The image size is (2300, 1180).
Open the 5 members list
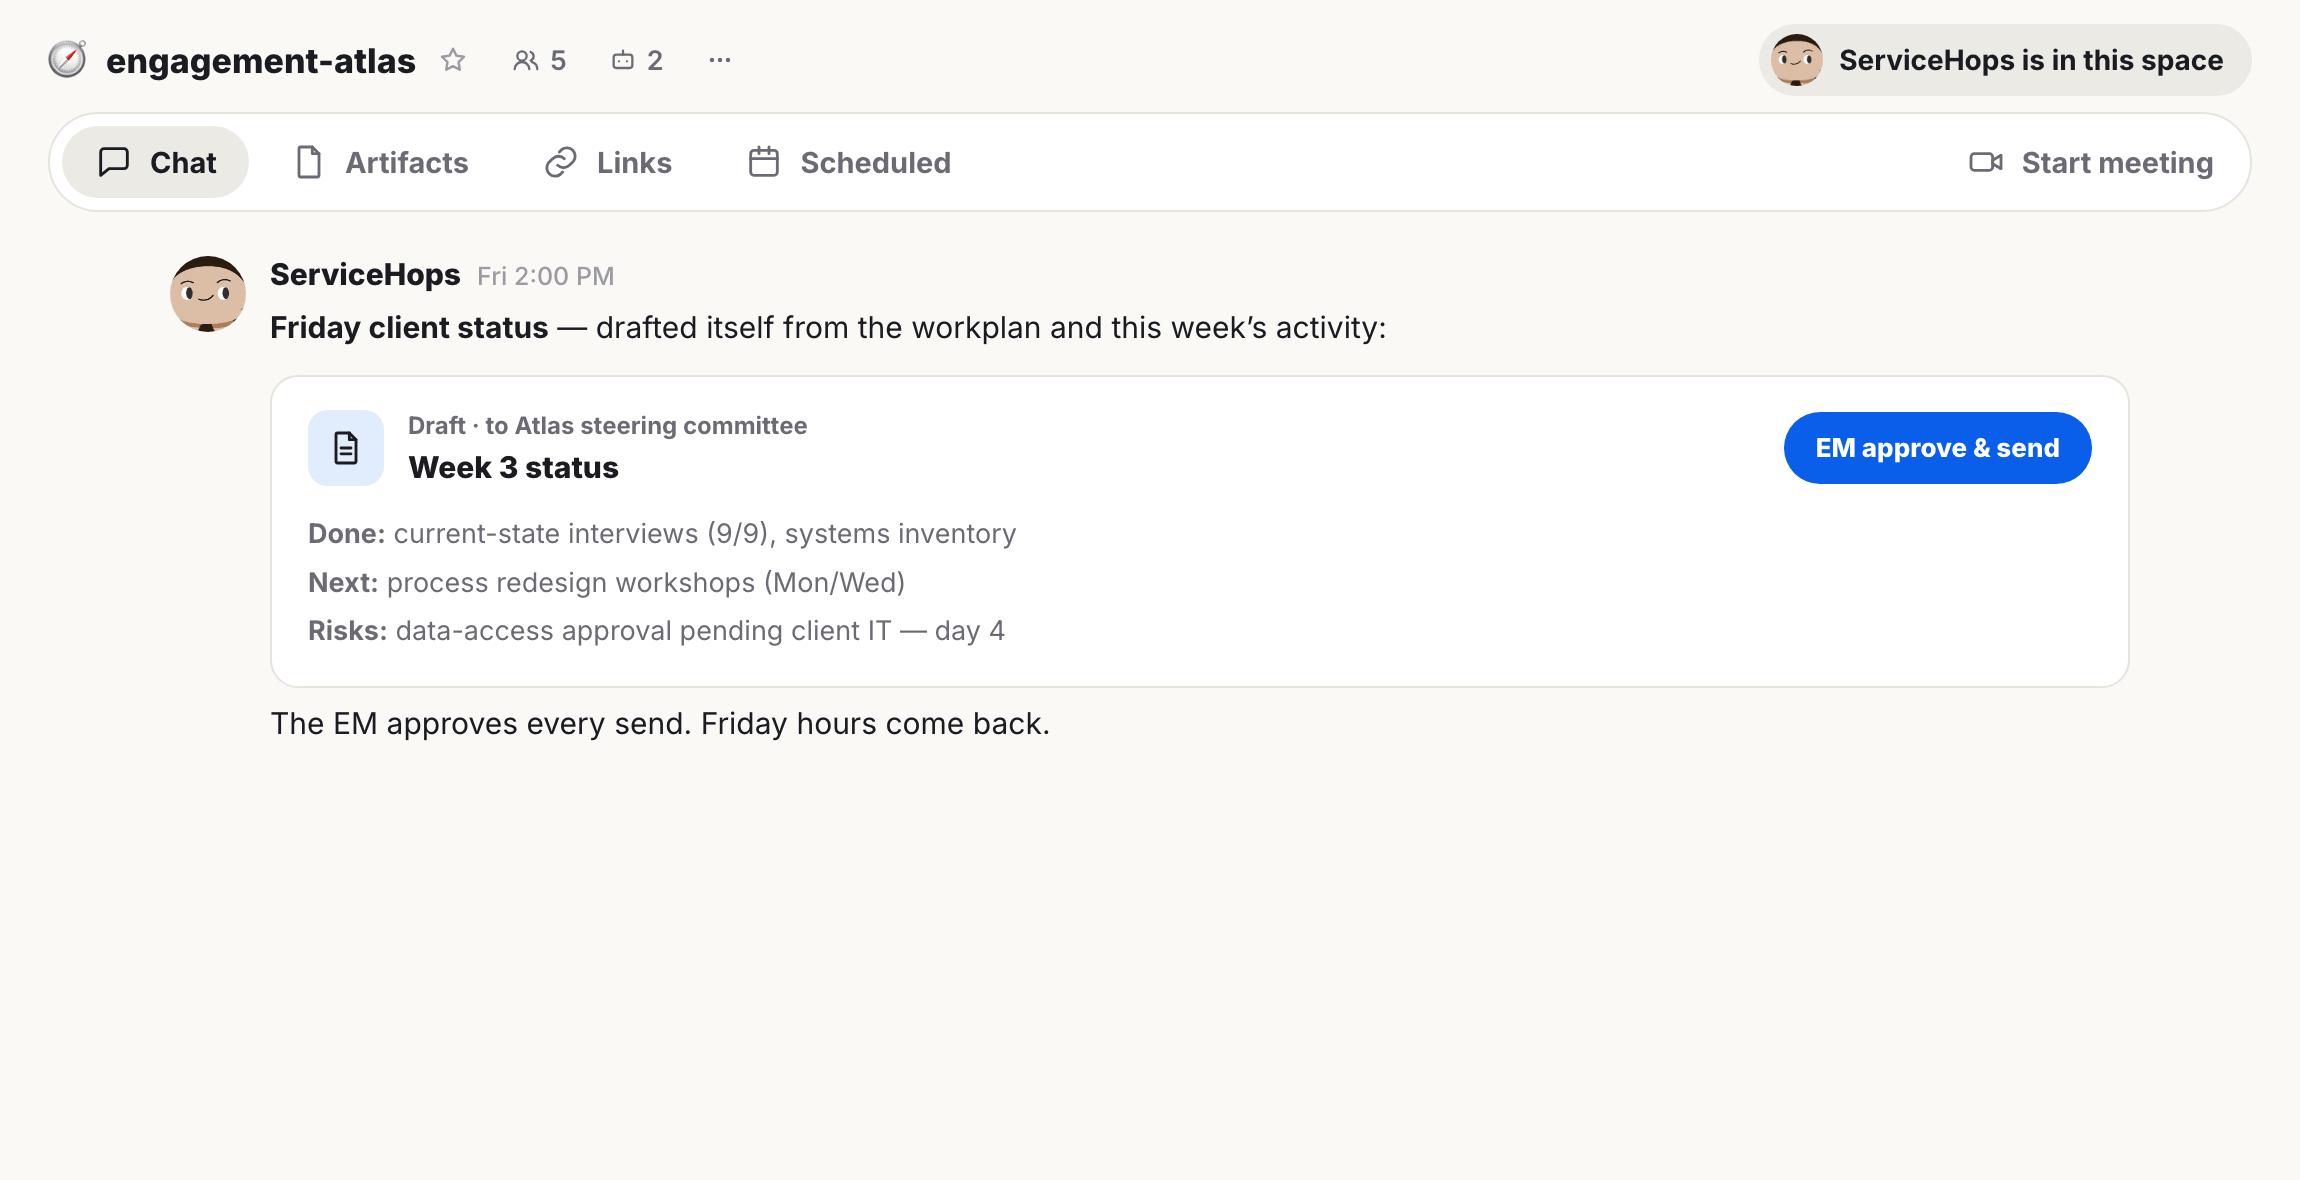540,60
